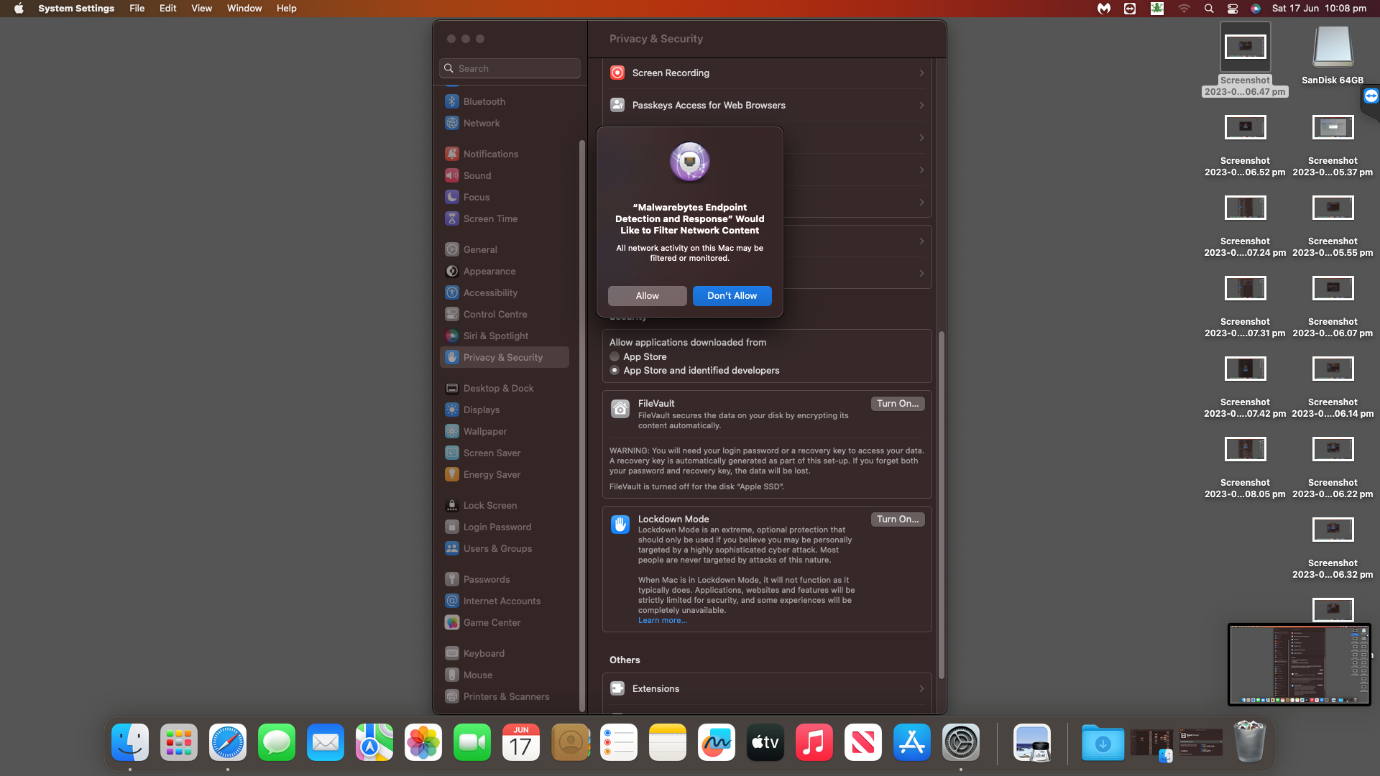Open the Wi-Fi status menu
This screenshot has width=1380, height=776.
tap(1184, 8)
